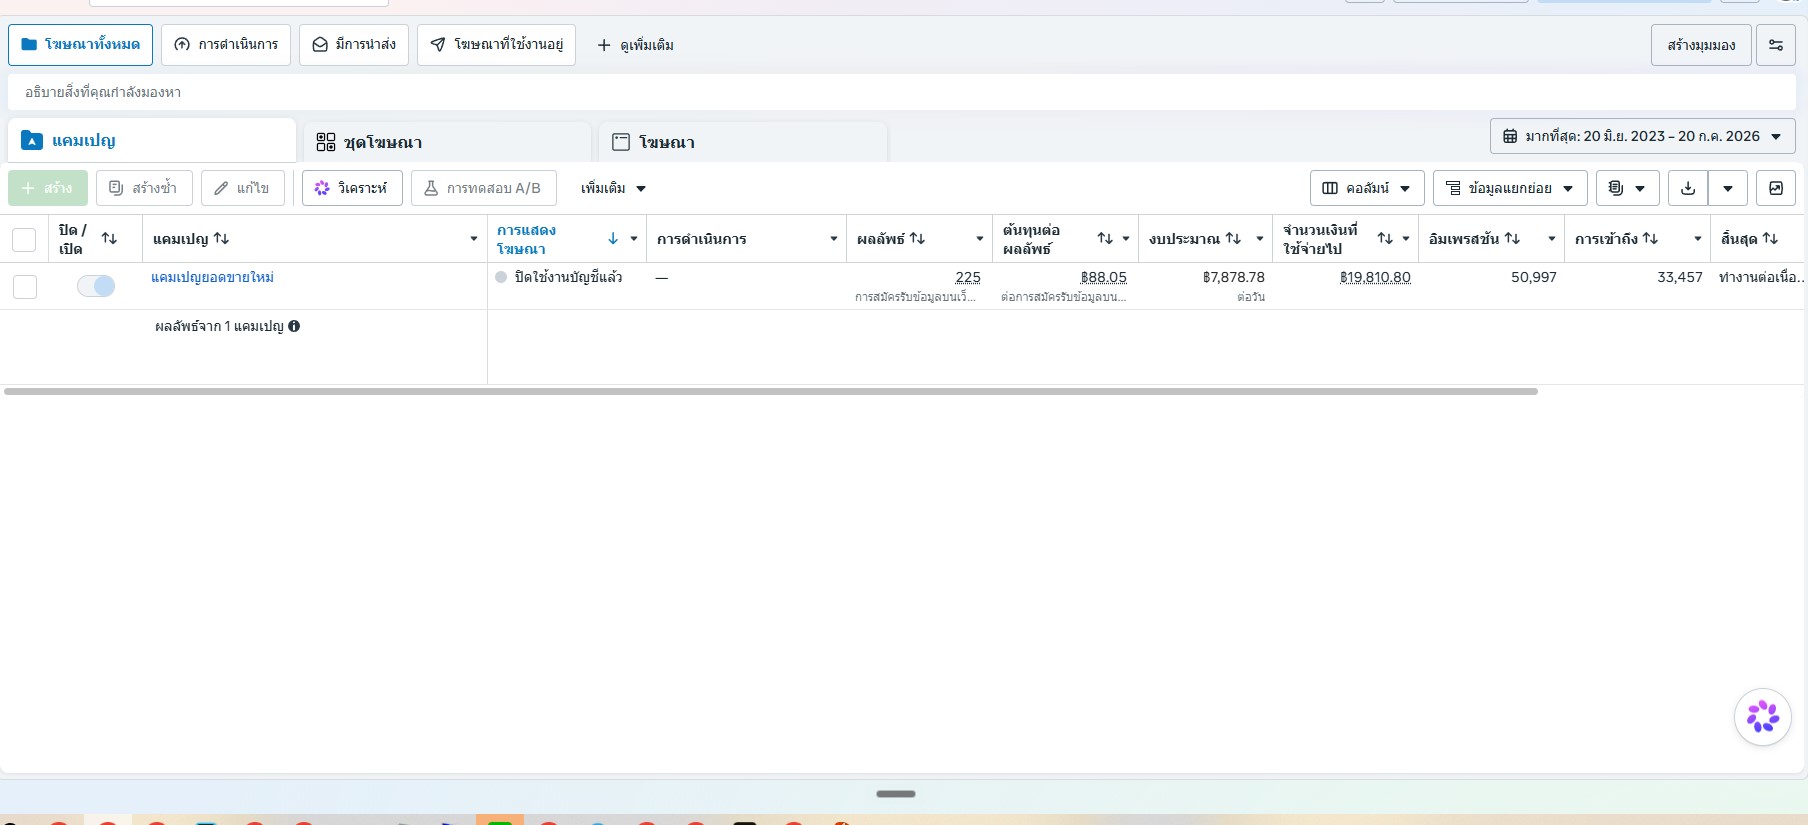Image resolution: width=1808 pixels, height=825 pixels.
Task: Click the share chart icon button
Action: click(x=1776, y=188)
